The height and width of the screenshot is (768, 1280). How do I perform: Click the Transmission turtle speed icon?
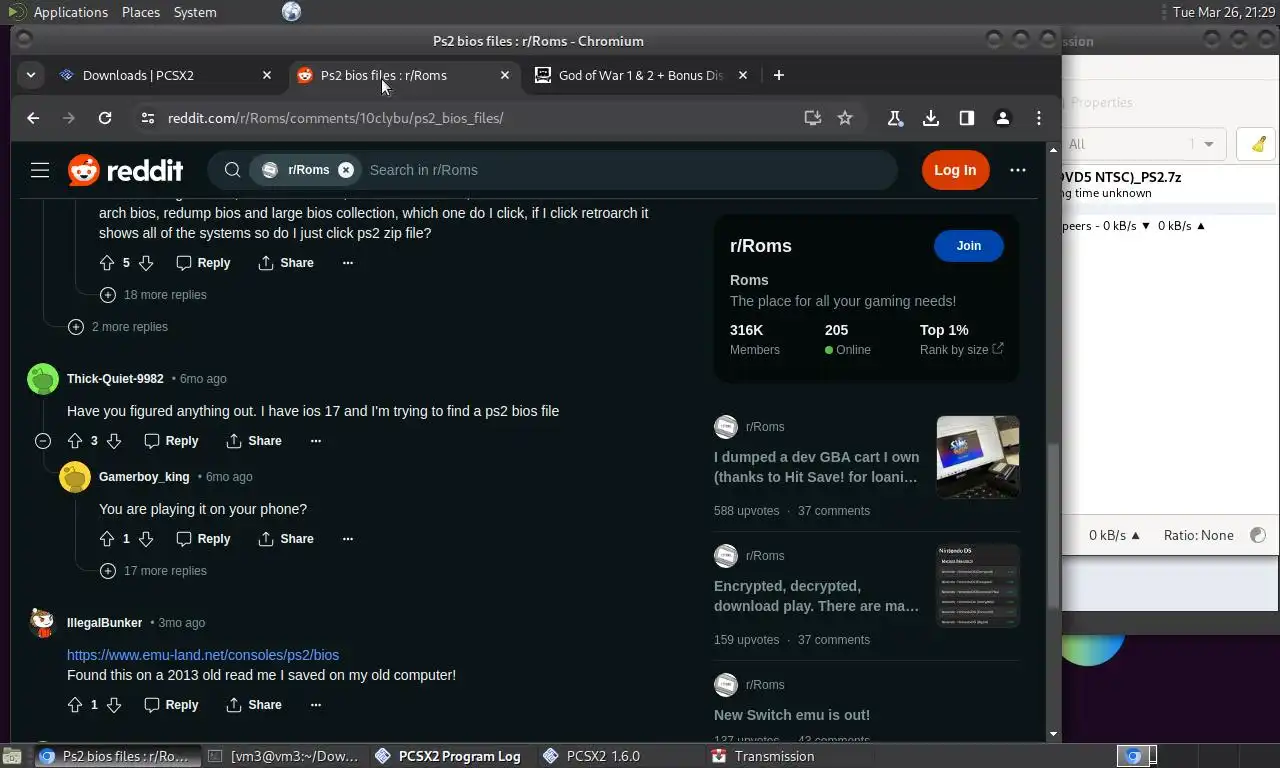coord(1258,535)
